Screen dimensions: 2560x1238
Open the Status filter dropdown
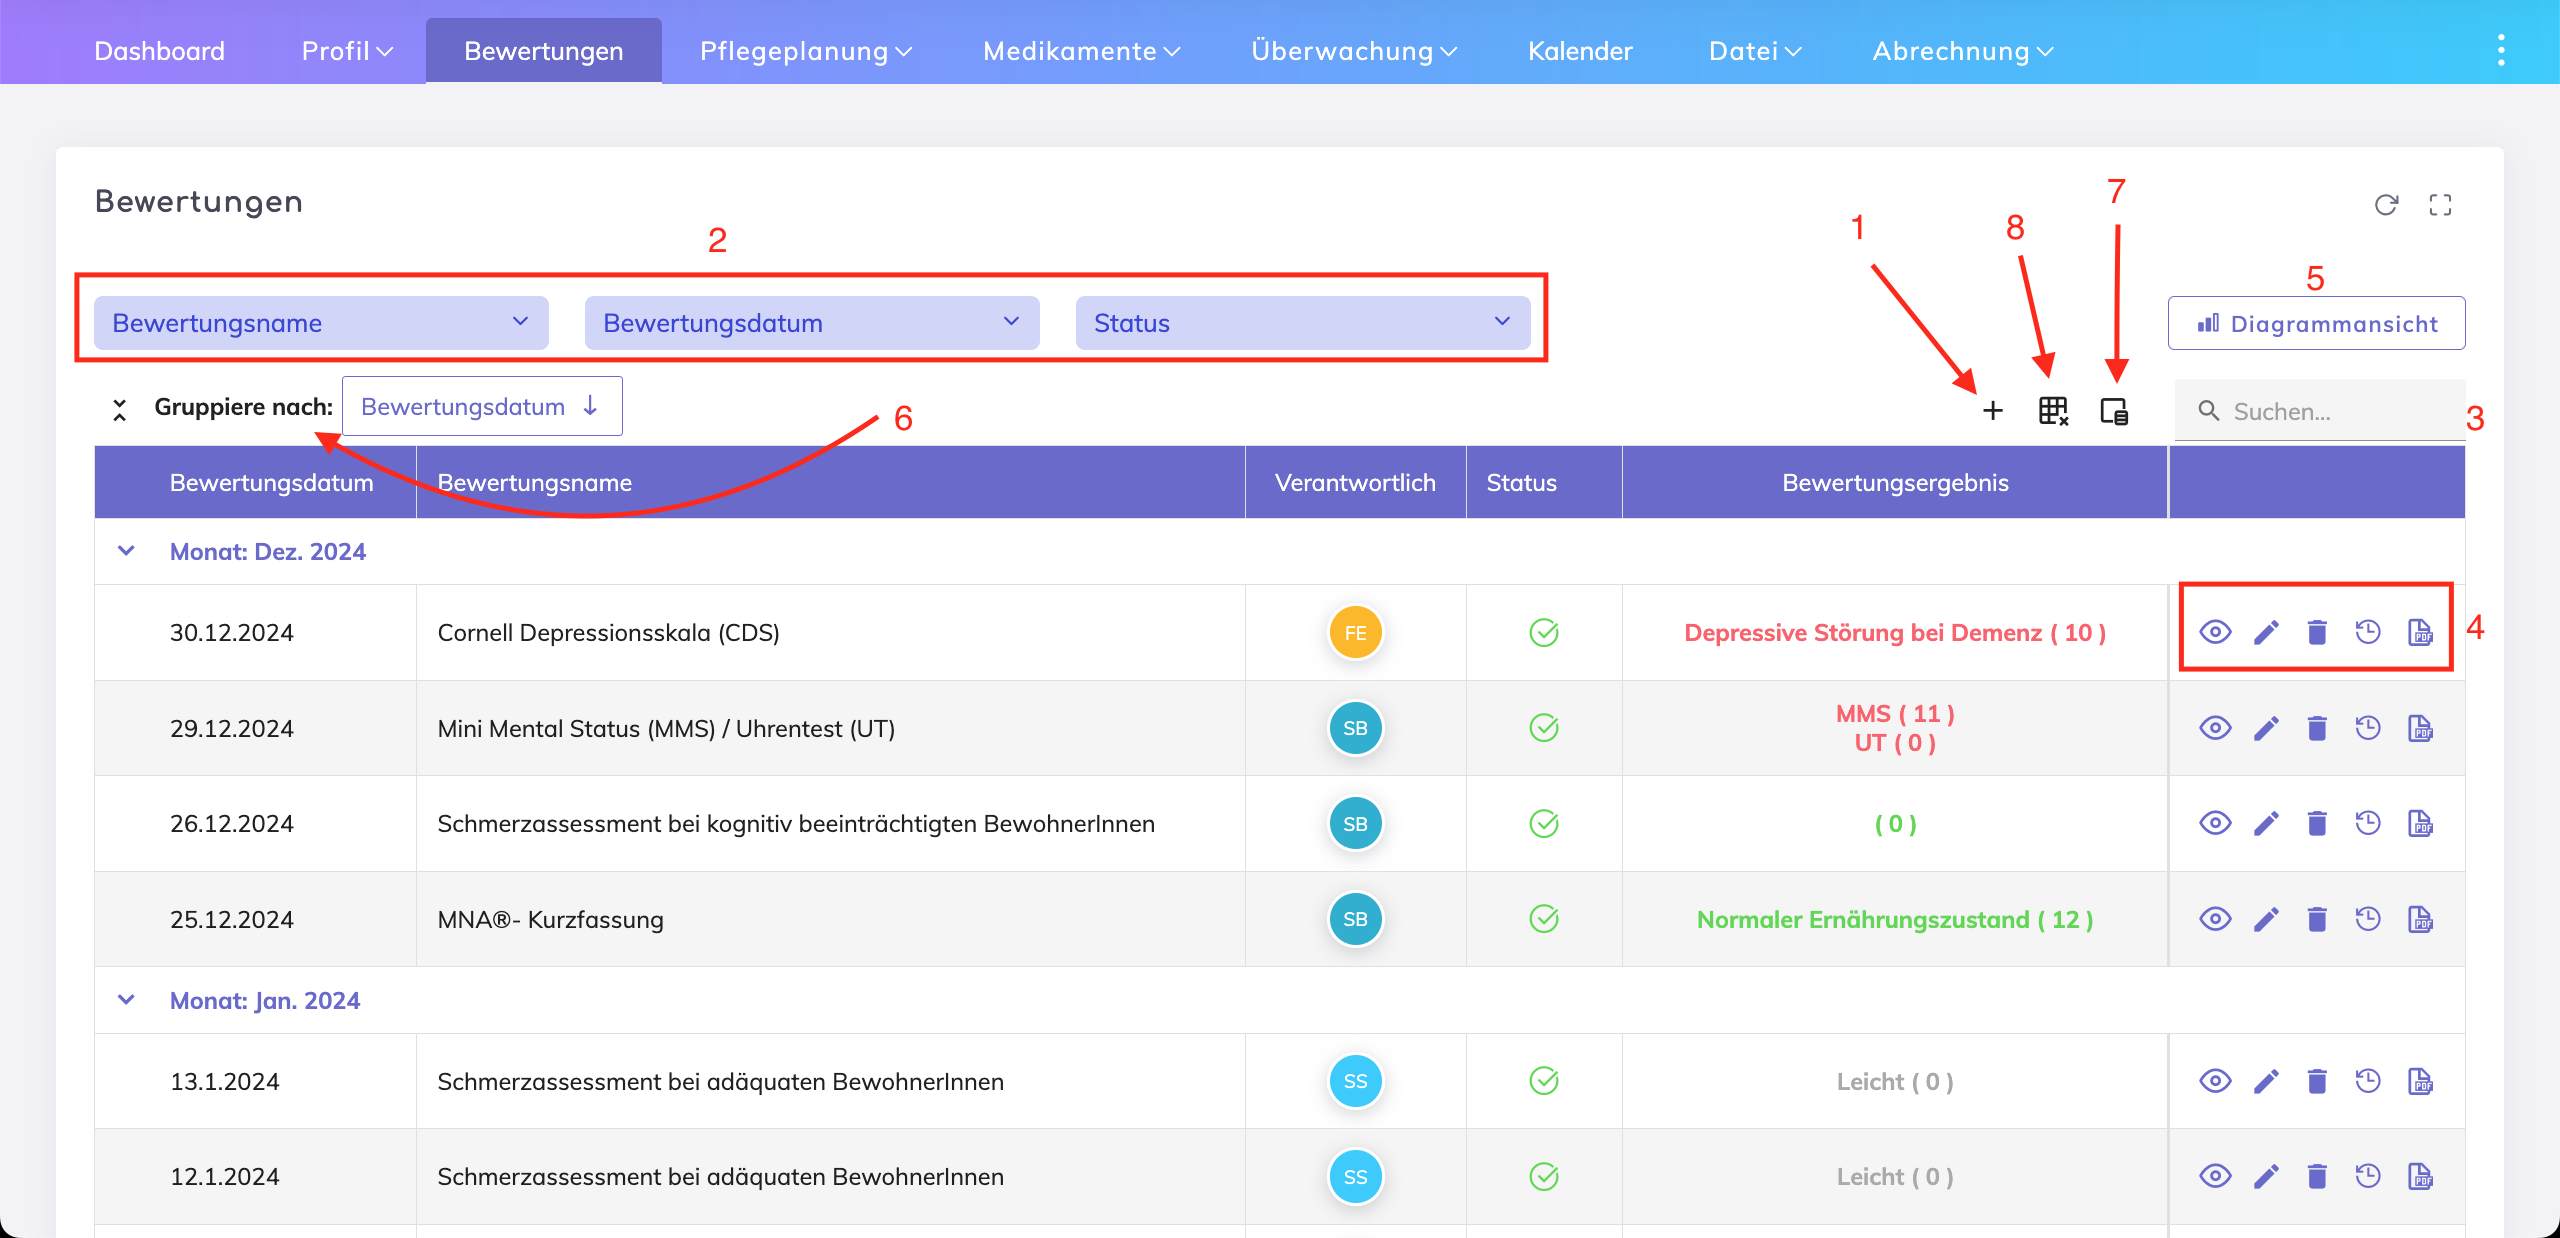tap(1302, 323)
